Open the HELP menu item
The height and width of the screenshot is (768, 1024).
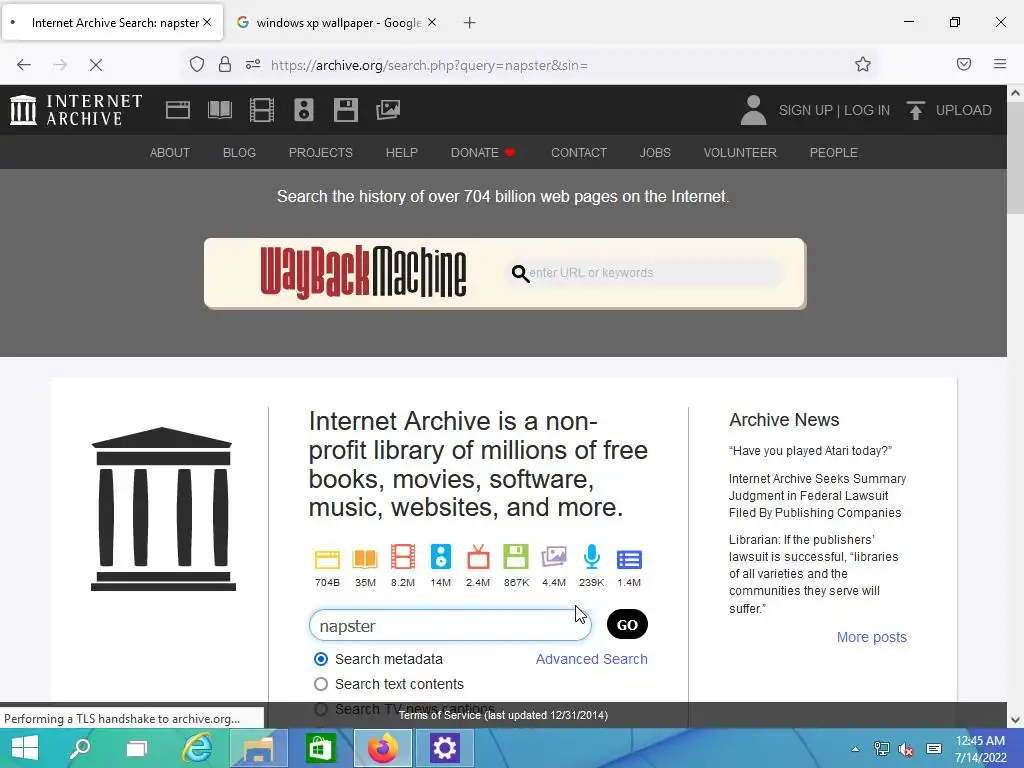(x=402, y=152)
